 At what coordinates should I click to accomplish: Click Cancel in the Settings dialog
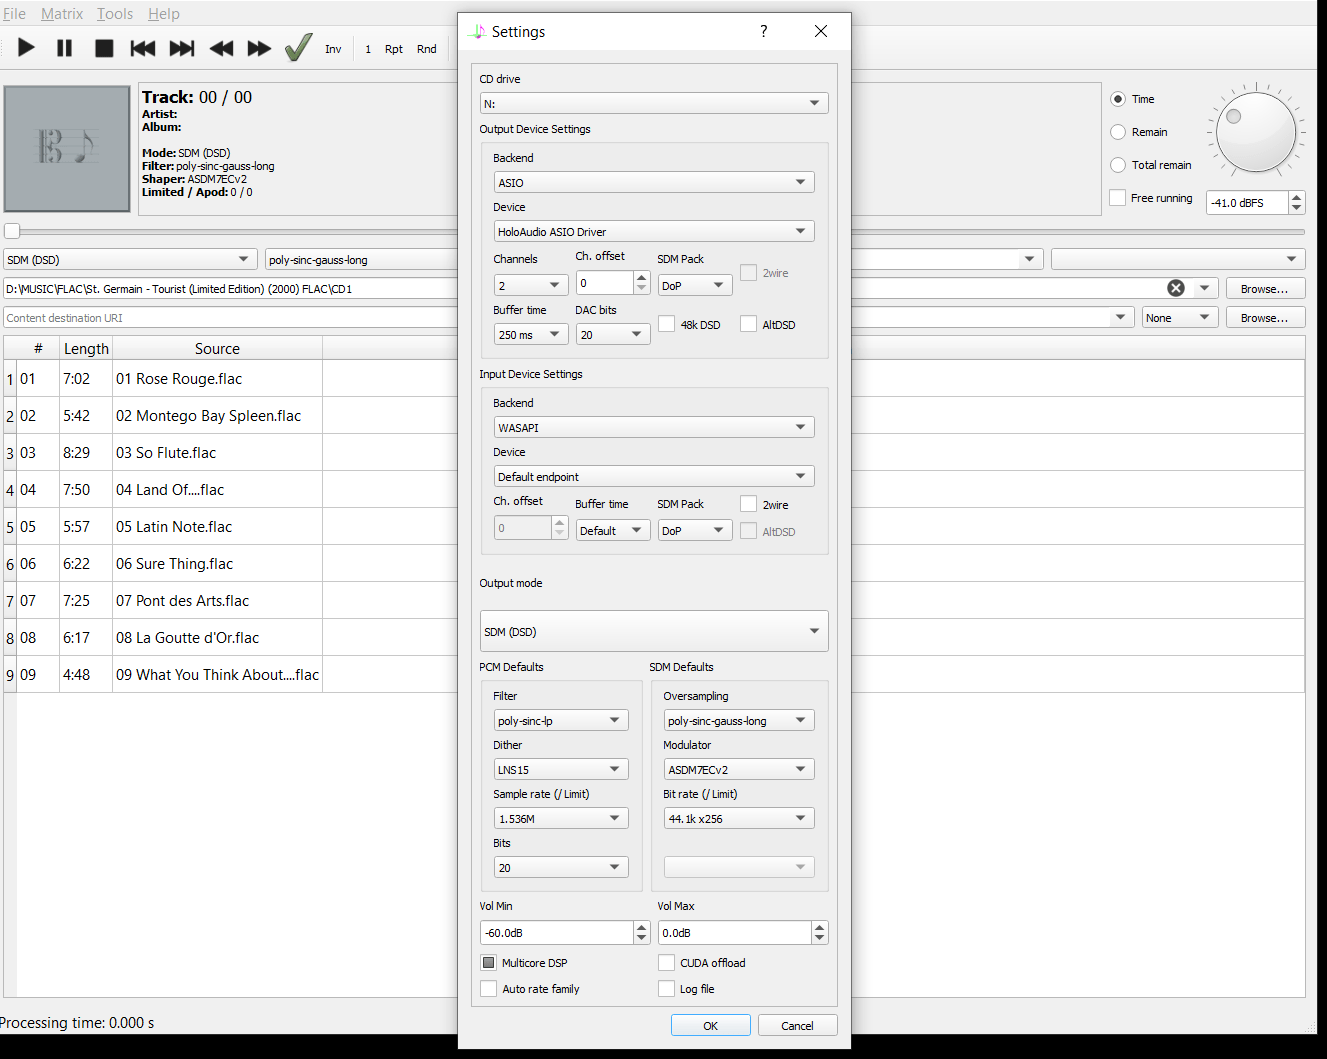pyautogui.click(x=797, y=1025)
